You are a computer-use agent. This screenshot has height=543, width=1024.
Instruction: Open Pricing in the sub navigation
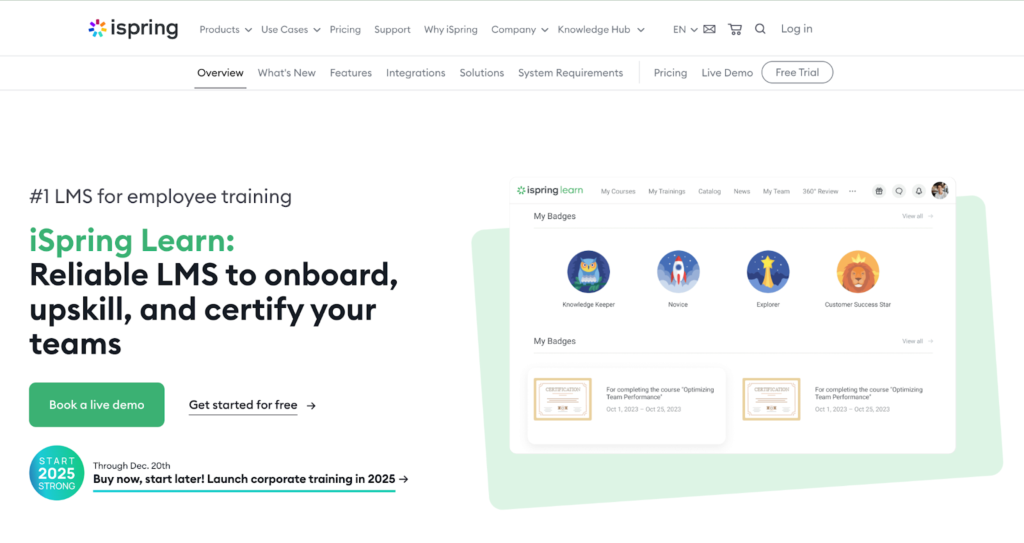point(670,73)
